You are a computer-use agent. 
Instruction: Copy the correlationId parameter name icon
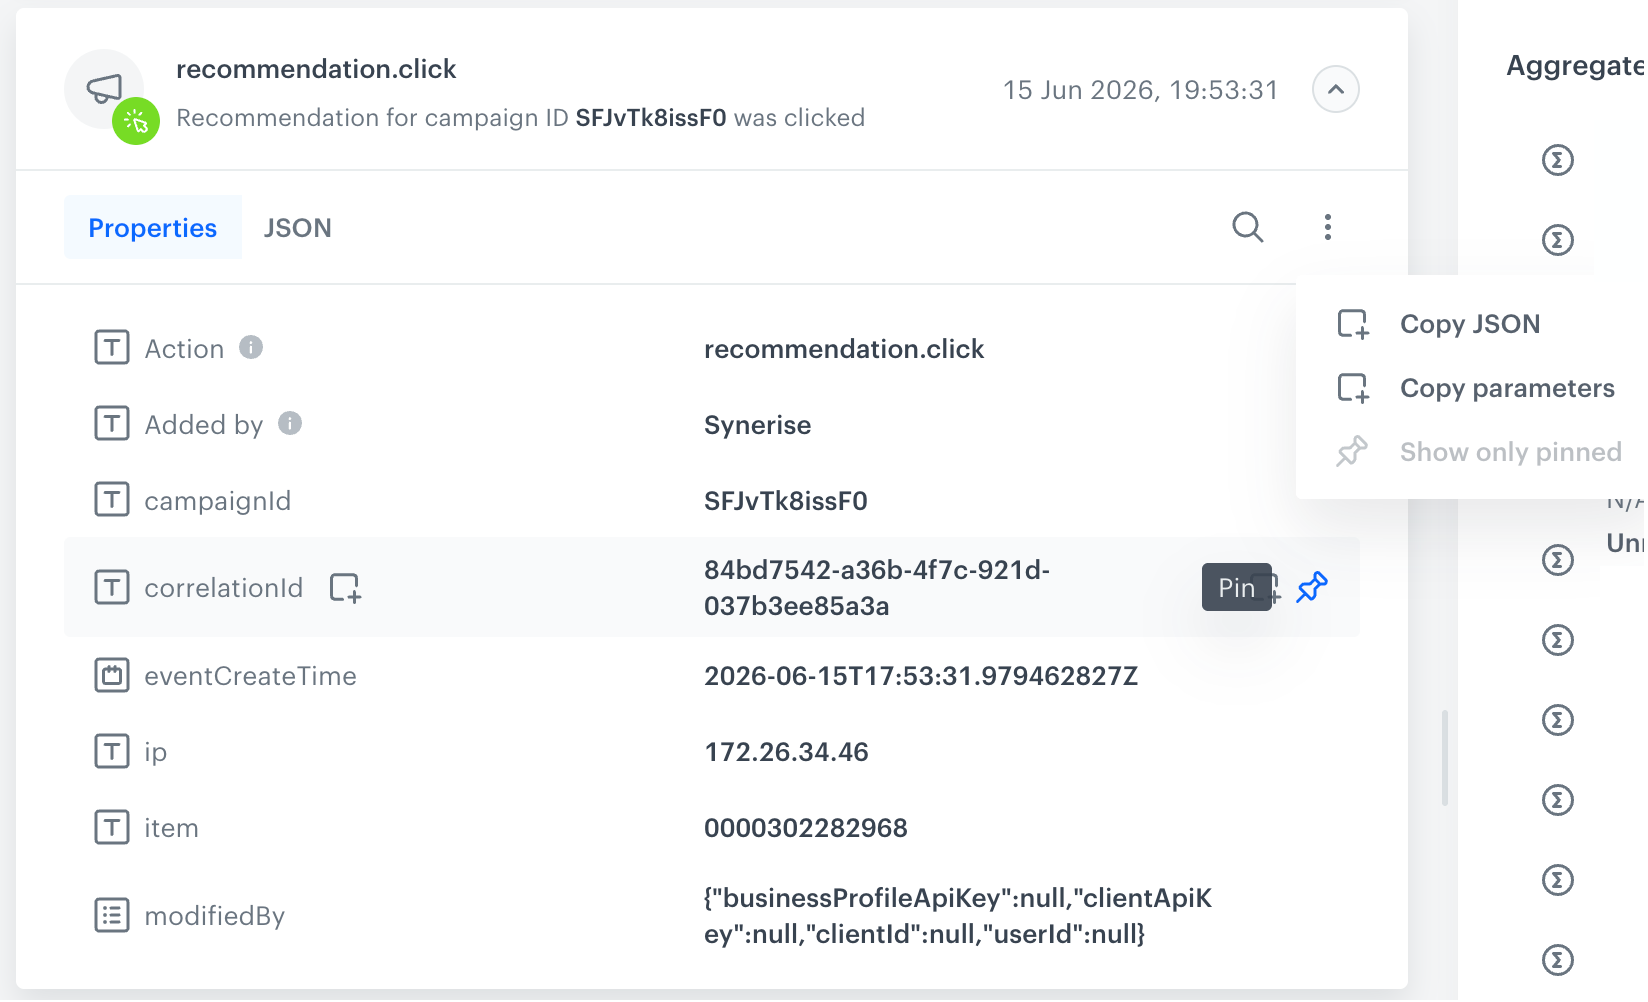coord(345,587)
